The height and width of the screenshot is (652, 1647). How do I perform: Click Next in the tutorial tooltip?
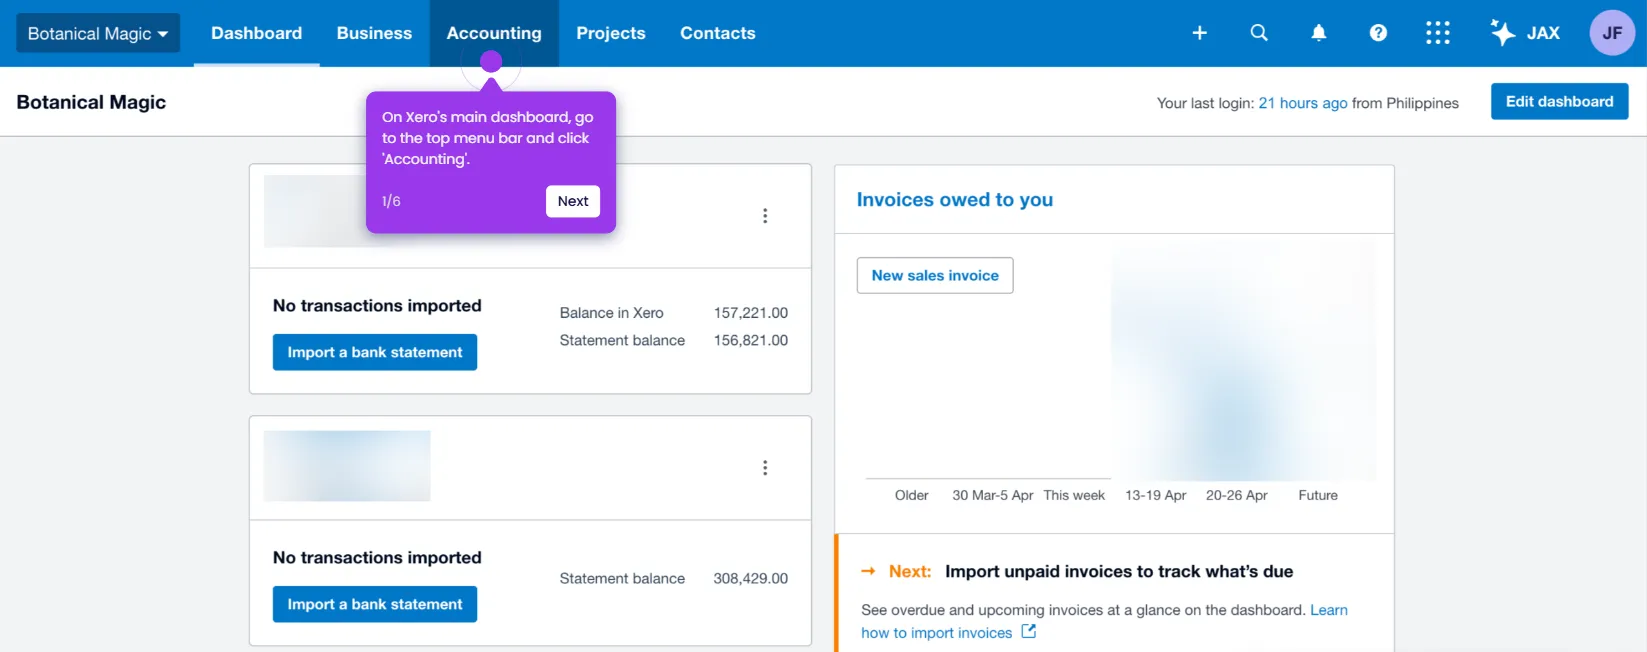click(573, 201)
